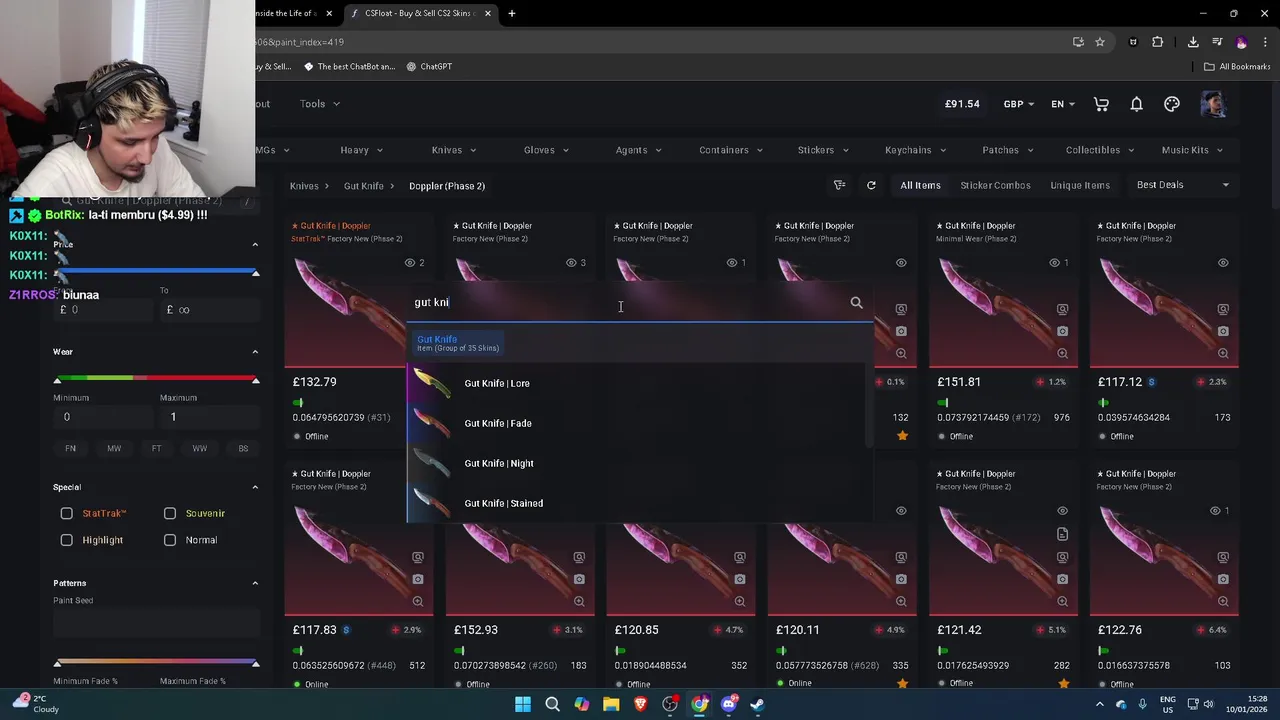The image size is (1280, 720).
Task: Open the shopping cart
Action: click(x=1101, y=104)
